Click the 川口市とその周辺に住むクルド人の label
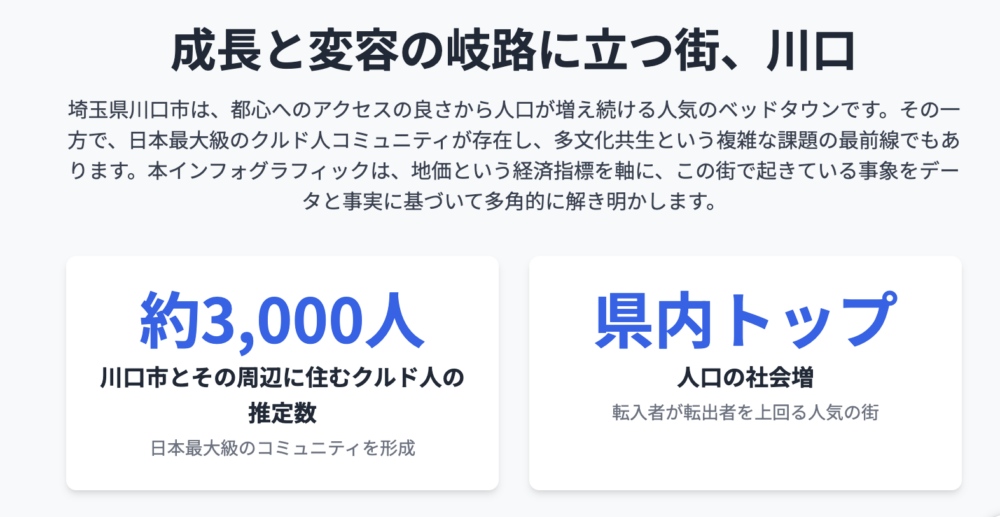This screenshot has width=1000, height=517. [x=283, y=381]
